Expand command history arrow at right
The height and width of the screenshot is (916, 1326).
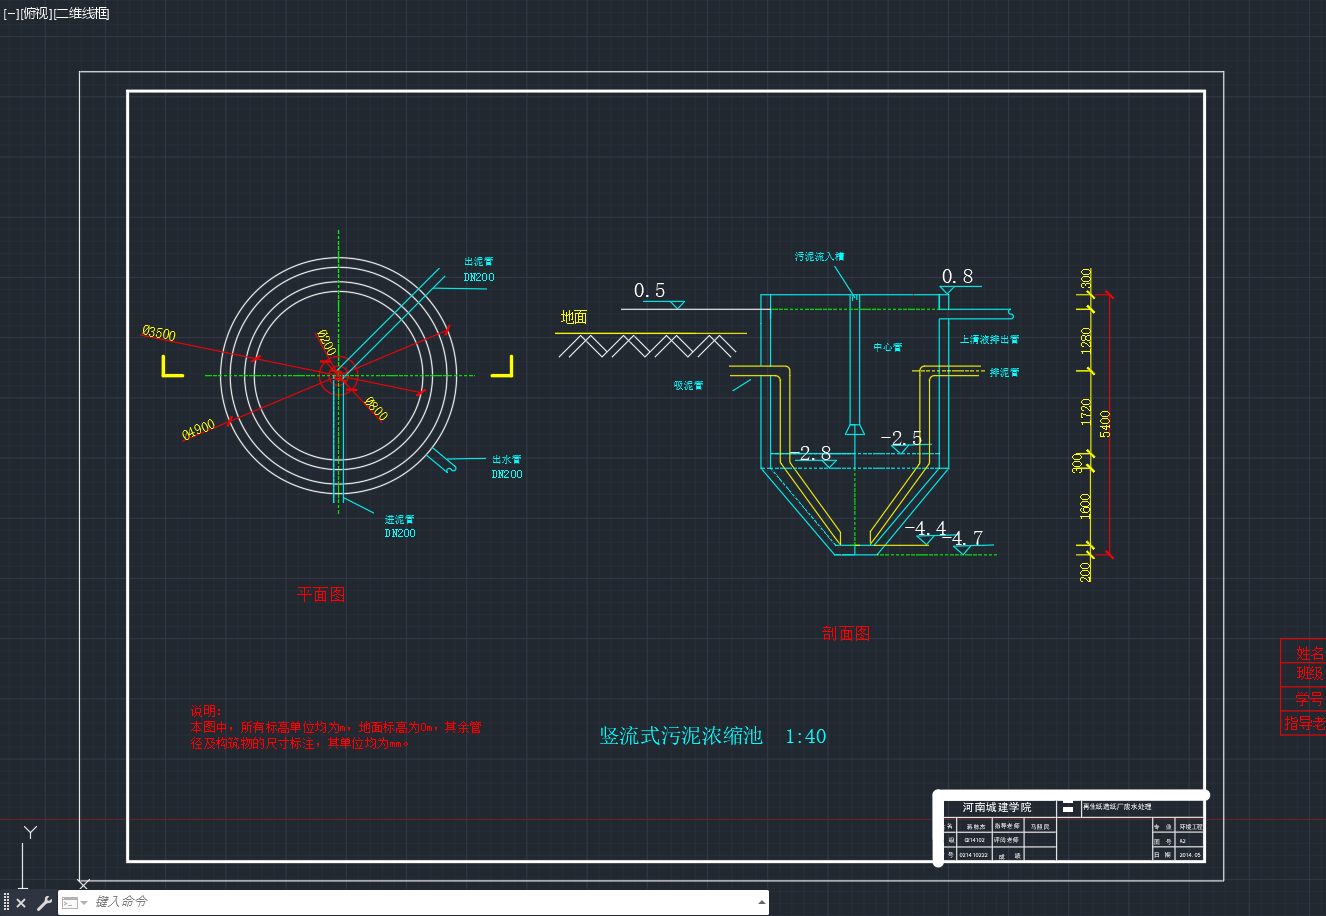tap(762, 902)
